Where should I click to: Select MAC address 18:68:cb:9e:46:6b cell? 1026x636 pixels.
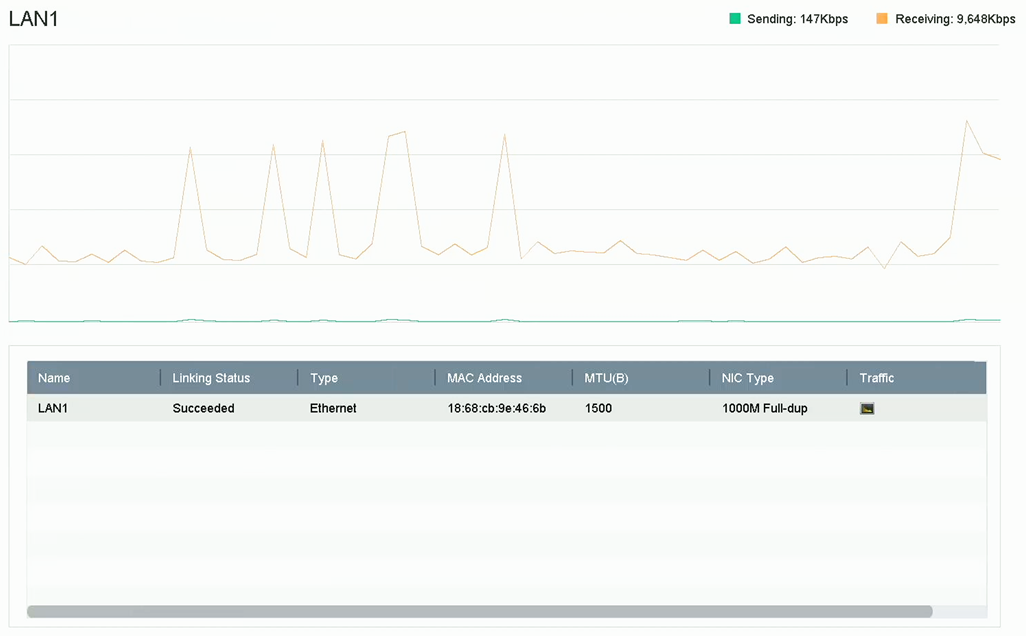pyautogui.click(x=496, y=408)
